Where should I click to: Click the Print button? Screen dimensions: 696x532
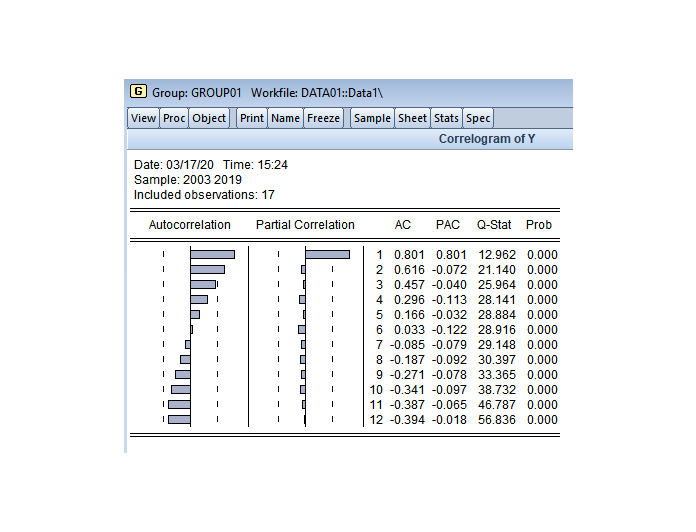coord(252,118)
